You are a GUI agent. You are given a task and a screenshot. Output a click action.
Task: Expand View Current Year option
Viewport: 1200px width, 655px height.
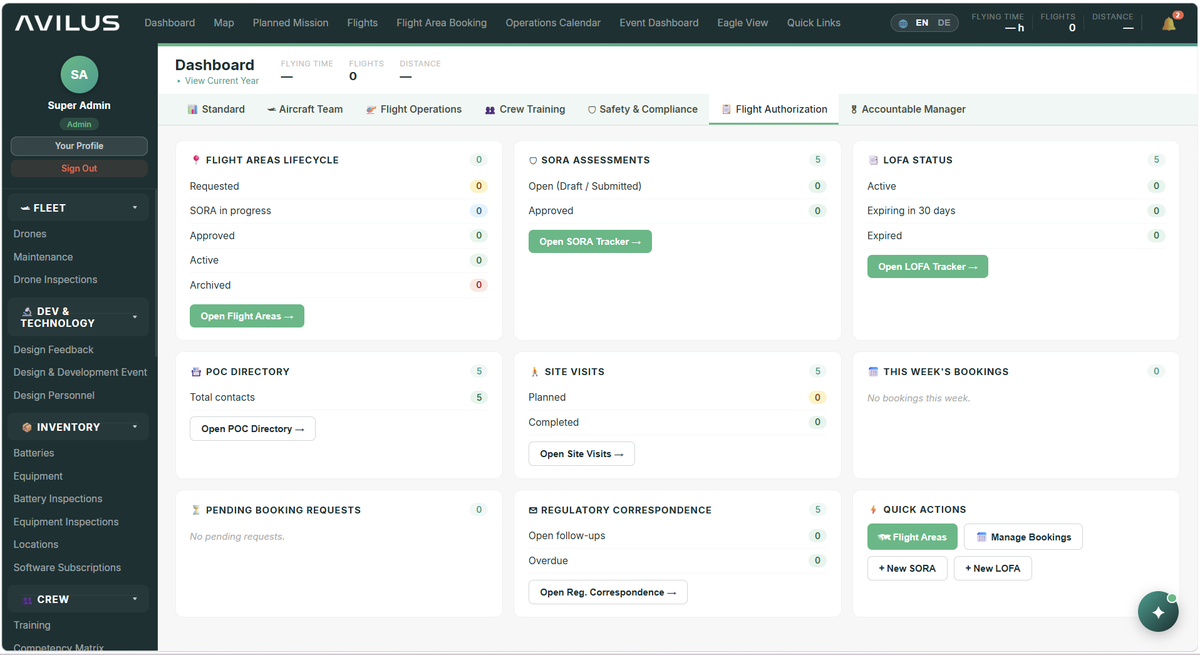[x=217, y=81]
